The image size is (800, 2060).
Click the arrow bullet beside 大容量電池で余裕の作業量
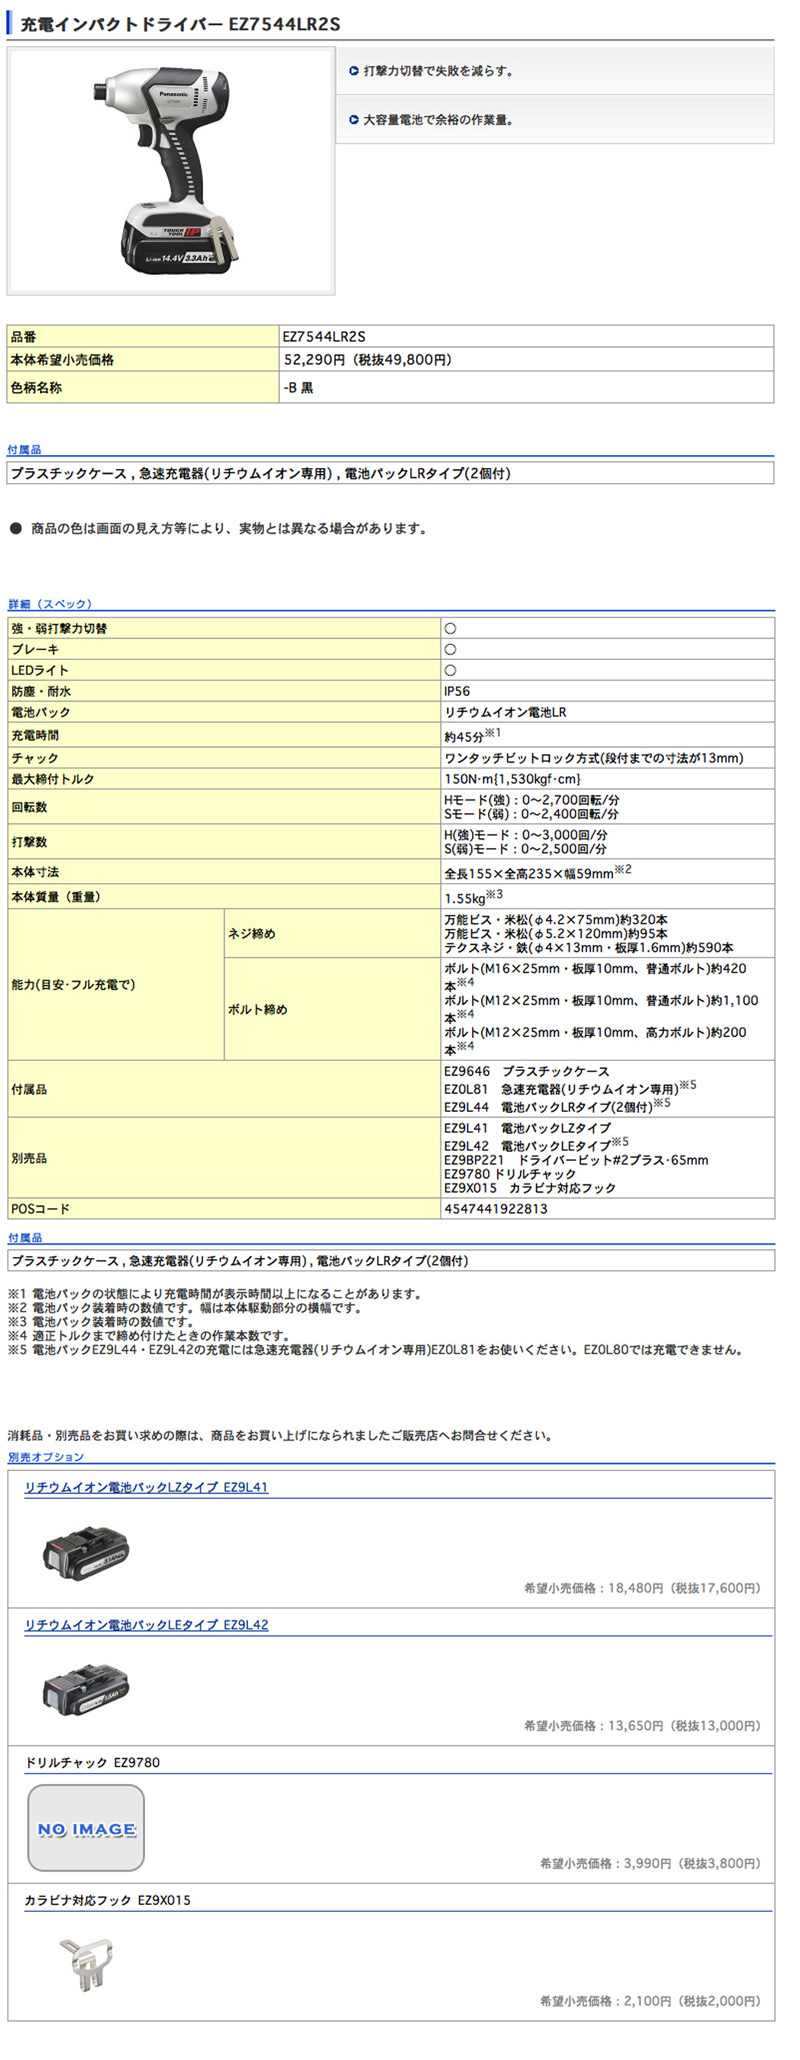(x=353, y=120)
